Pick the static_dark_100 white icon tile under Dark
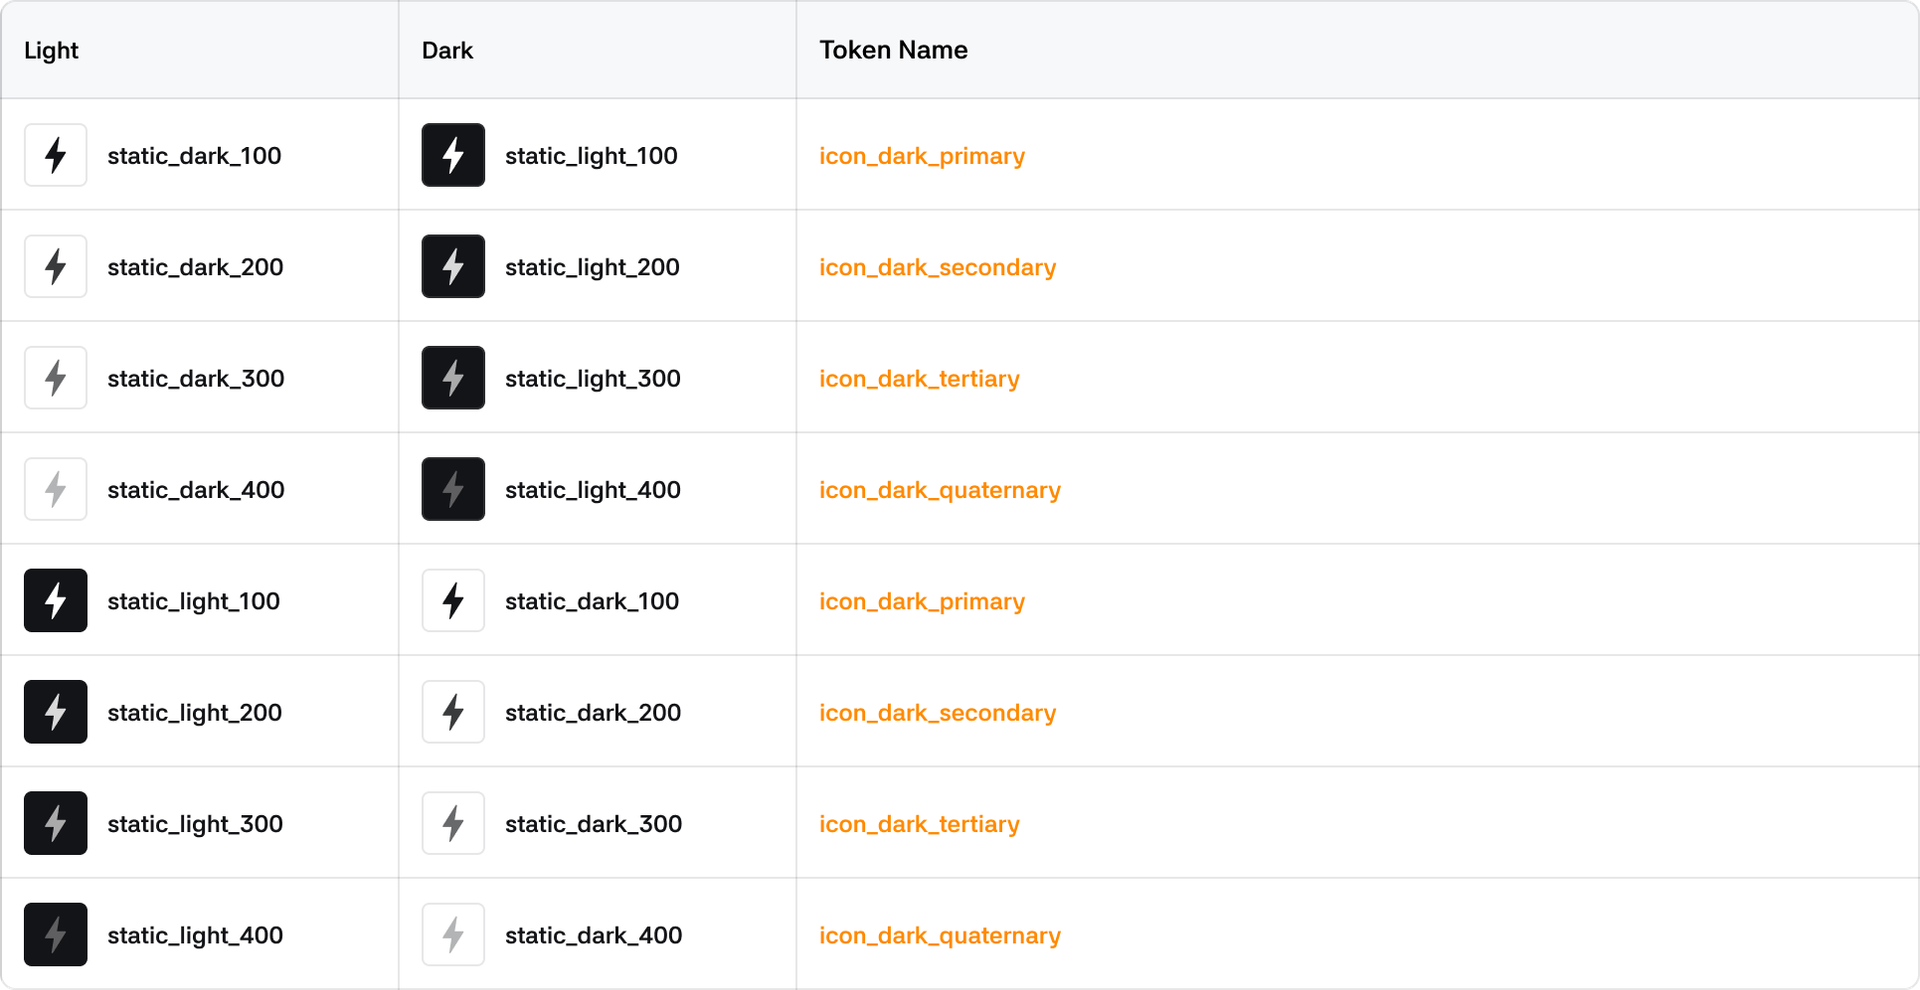The width and height of the screenshot is (1920, 990). pos(453,601)
